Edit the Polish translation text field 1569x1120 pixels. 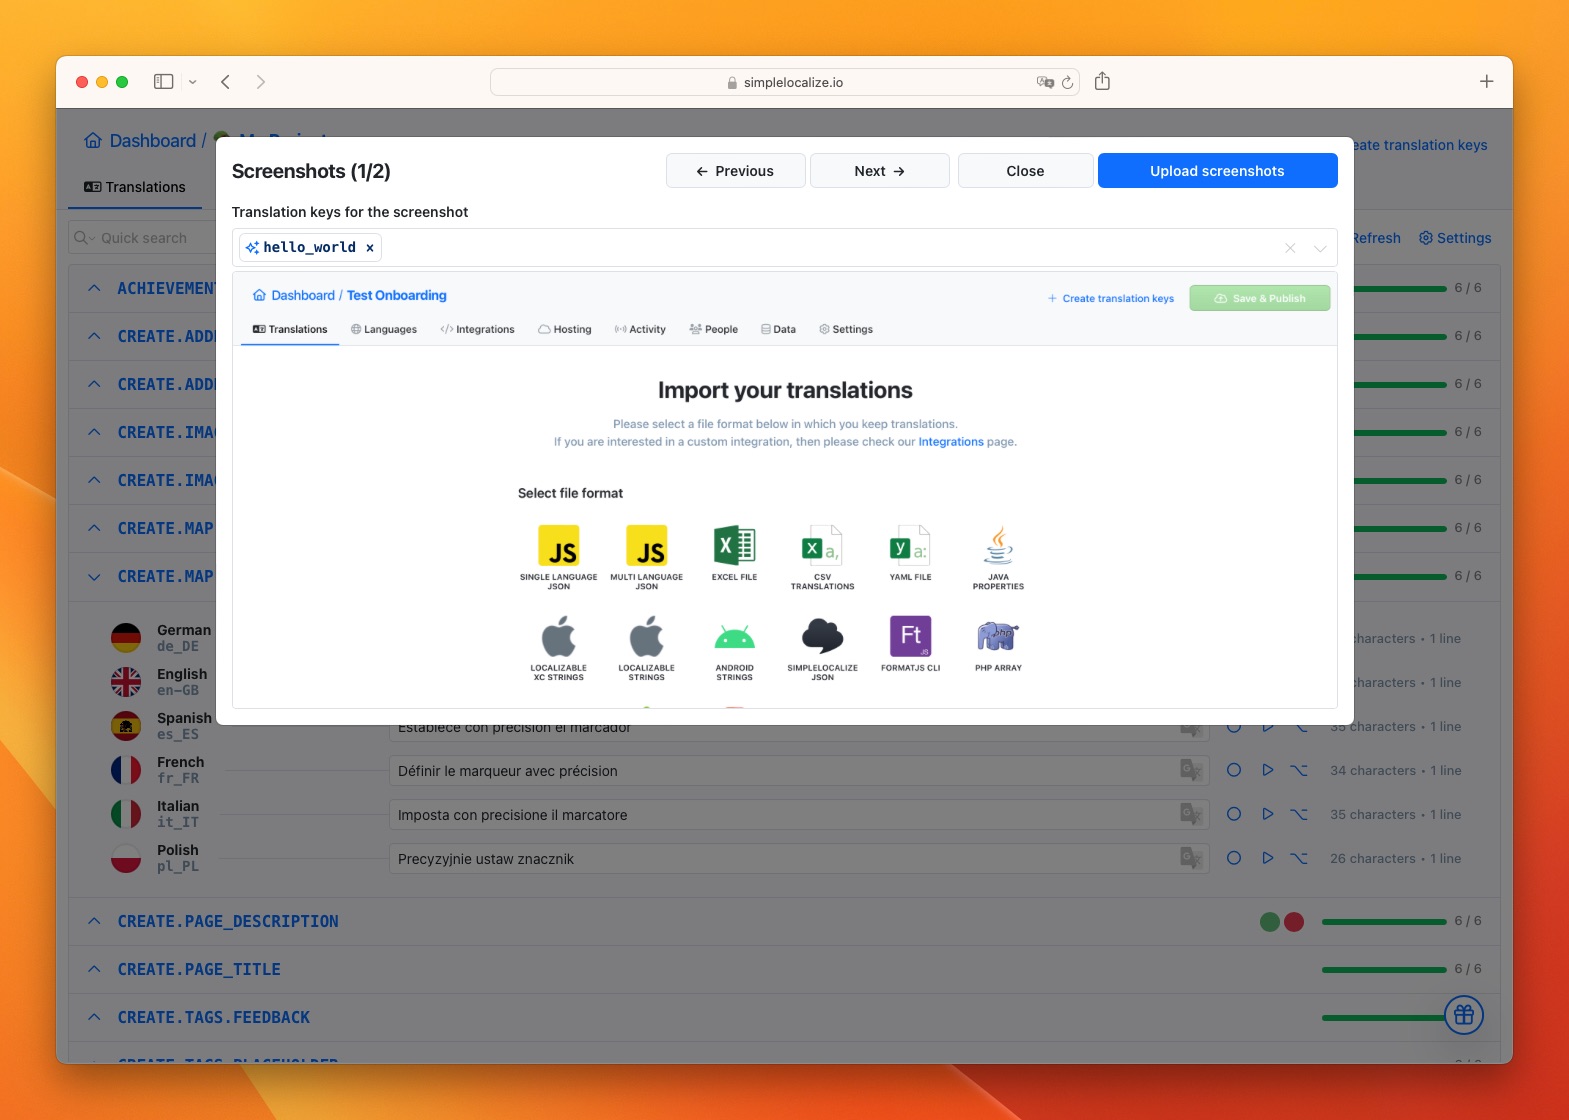coord(799,859)
